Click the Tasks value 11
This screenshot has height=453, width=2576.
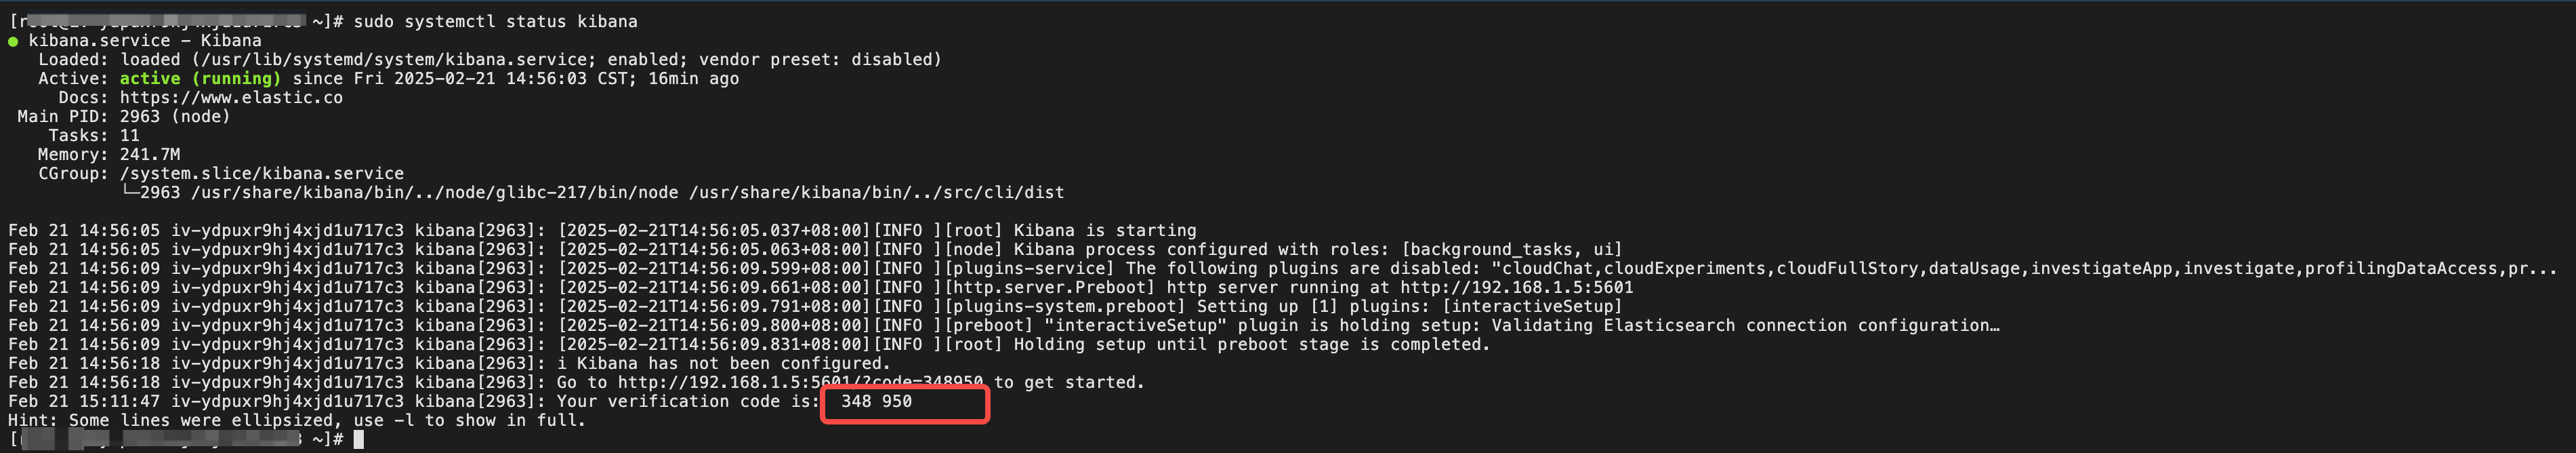(130, 135)
